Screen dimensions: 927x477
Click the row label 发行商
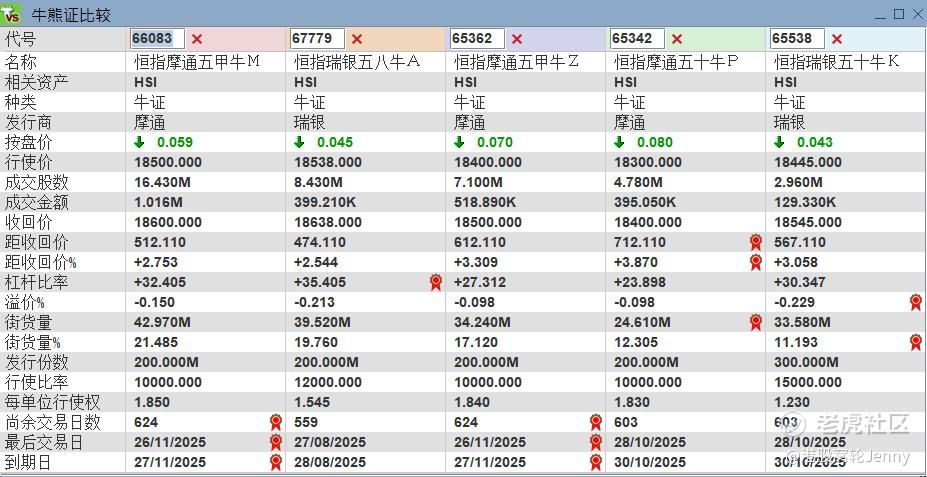[x=28, y=122]
